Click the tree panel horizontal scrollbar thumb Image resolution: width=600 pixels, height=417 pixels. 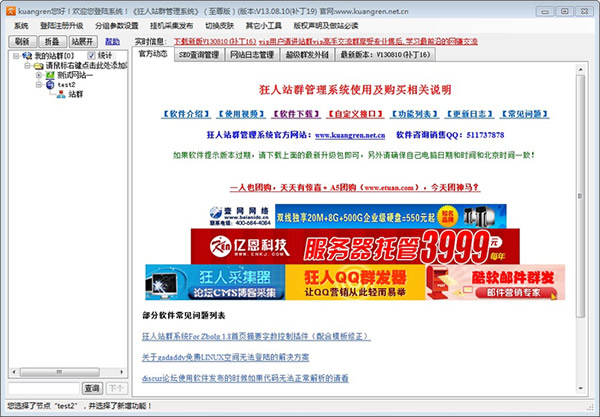tap(60, 372)
